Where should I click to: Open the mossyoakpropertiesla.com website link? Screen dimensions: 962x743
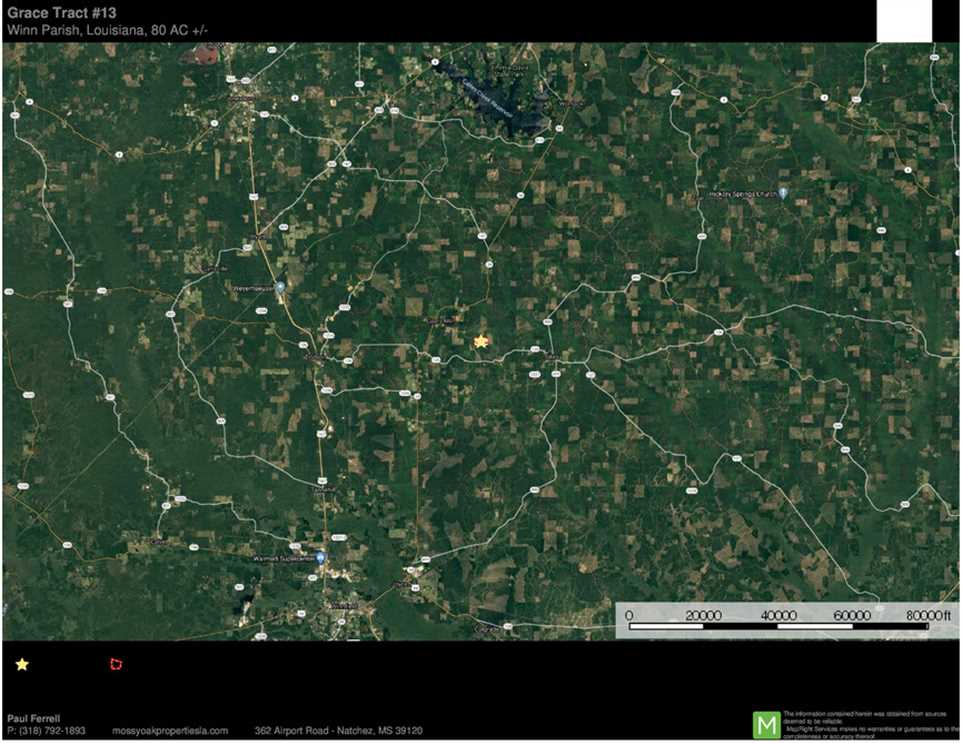170,731
